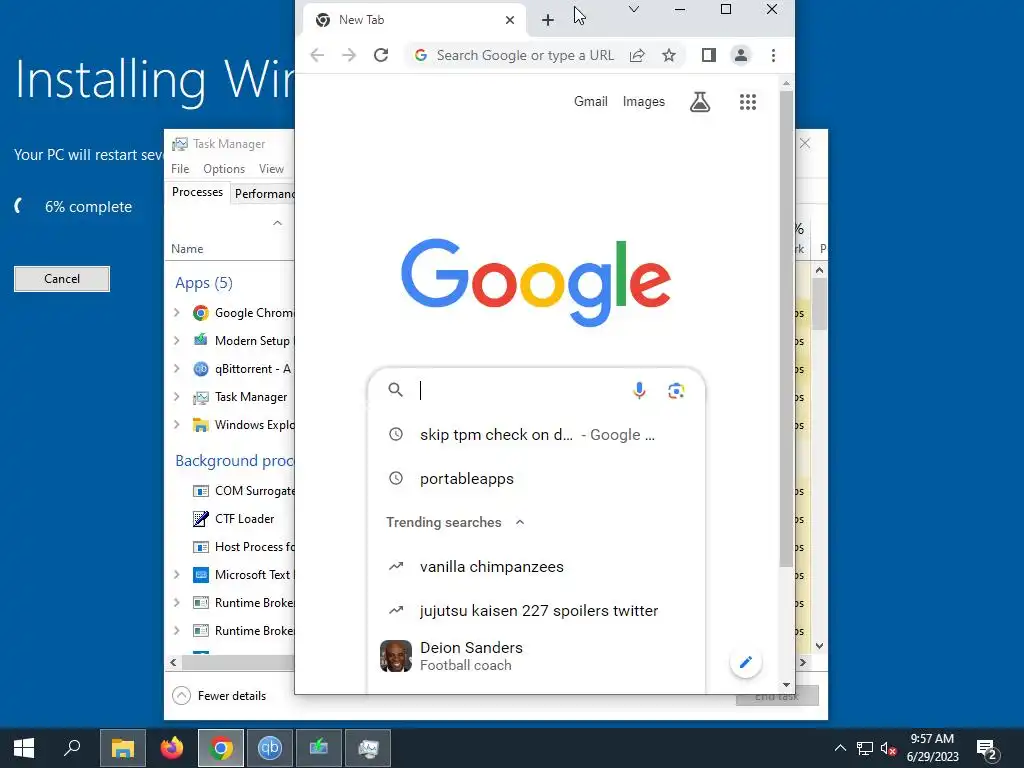Click Chrome's back navigation arrow
Image resolution: width=1024 pixels, height=768 pixels.
[x=317, y=56]
